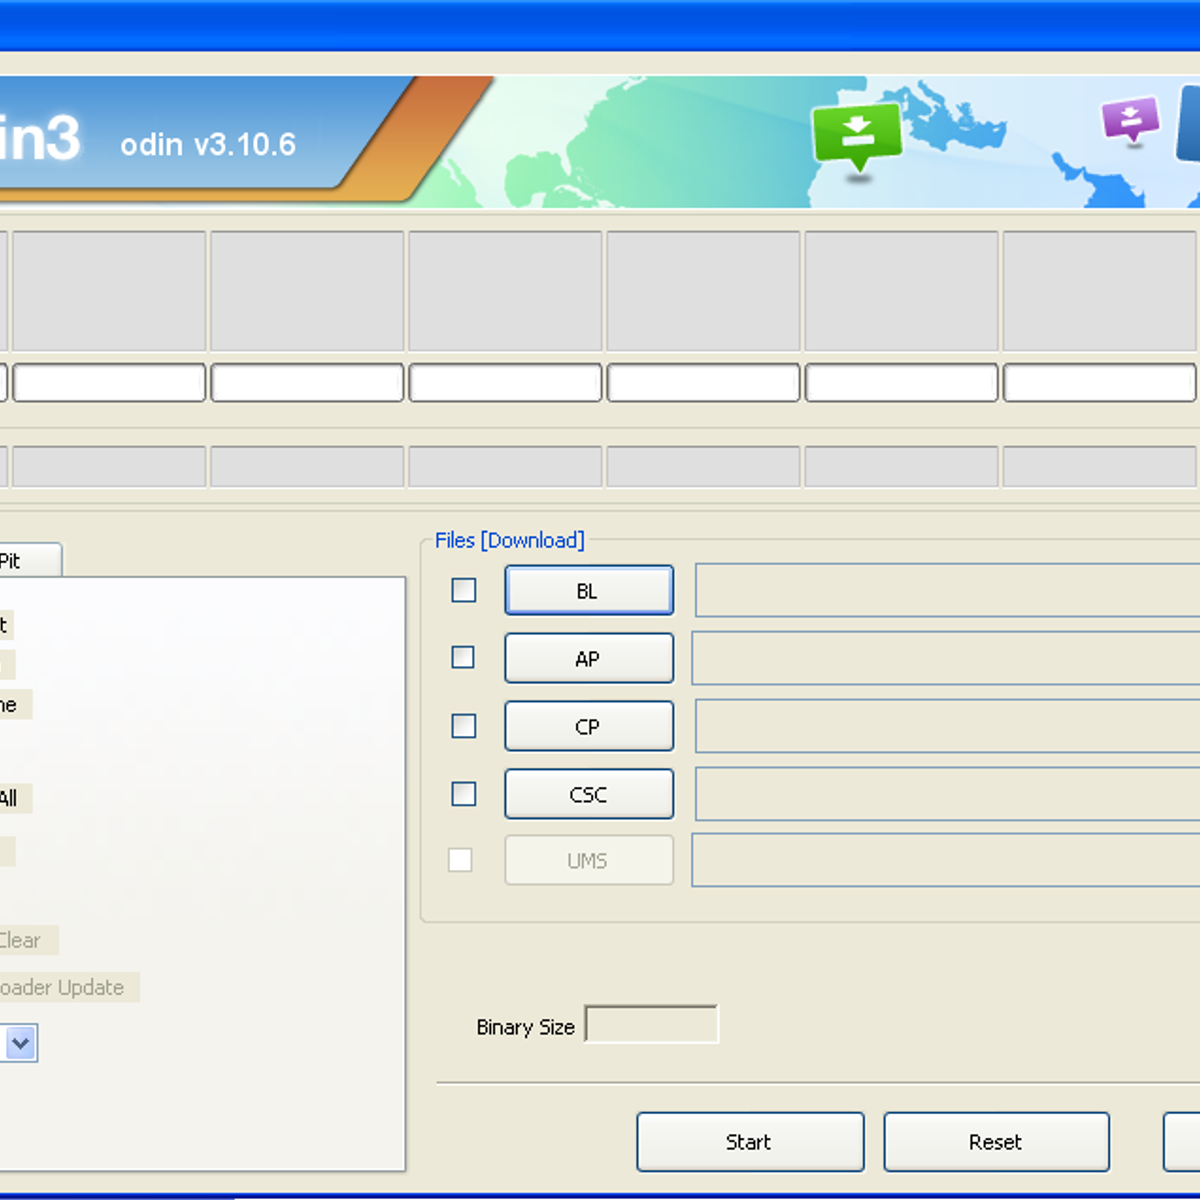Click the greyed-out UMS checkbox
1200x1200 pixels.
(460, 860)
